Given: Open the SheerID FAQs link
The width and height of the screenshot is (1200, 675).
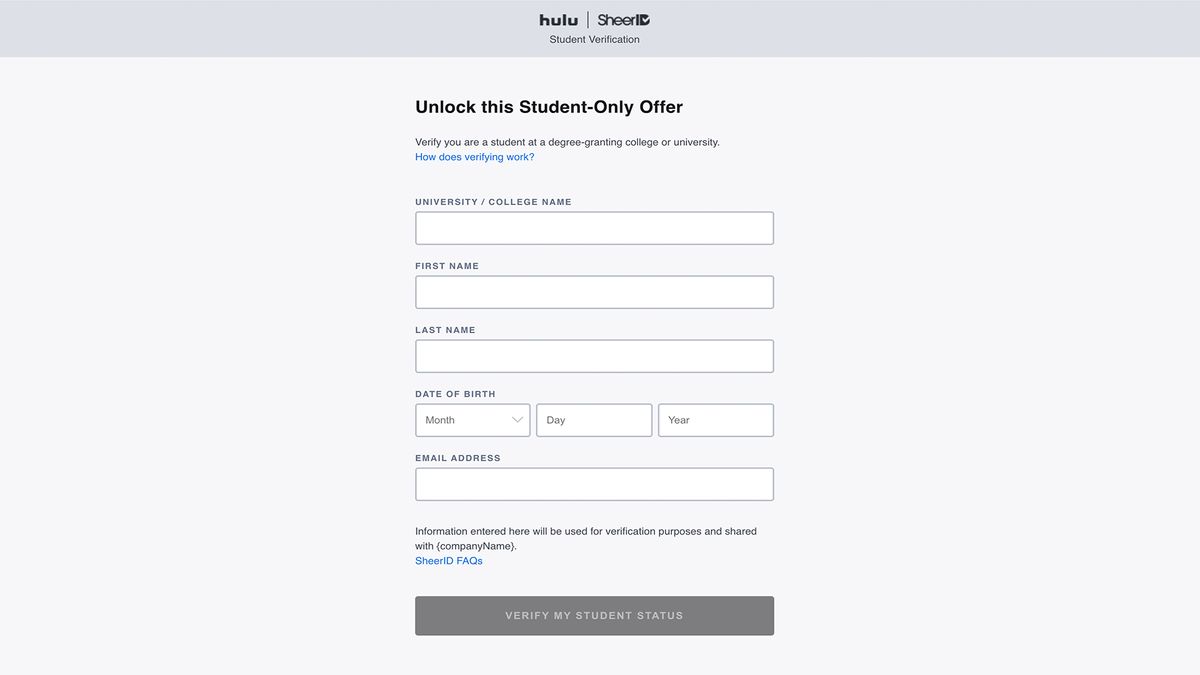Looking at the screenshot, I should (x=449, y=560).
